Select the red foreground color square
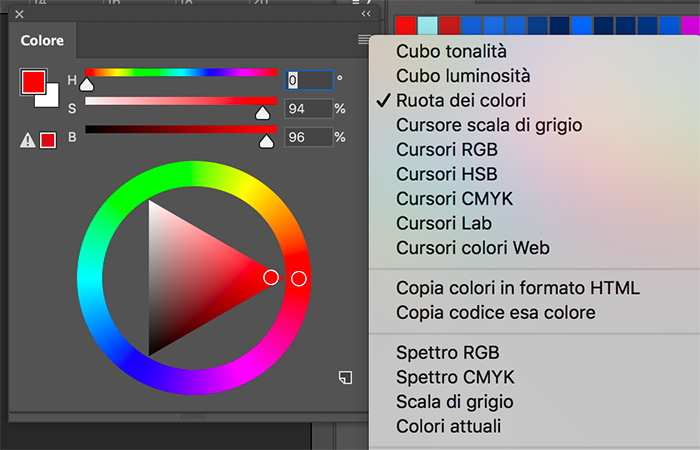Viewport: 700px width, 450px height. pos(33,82)
